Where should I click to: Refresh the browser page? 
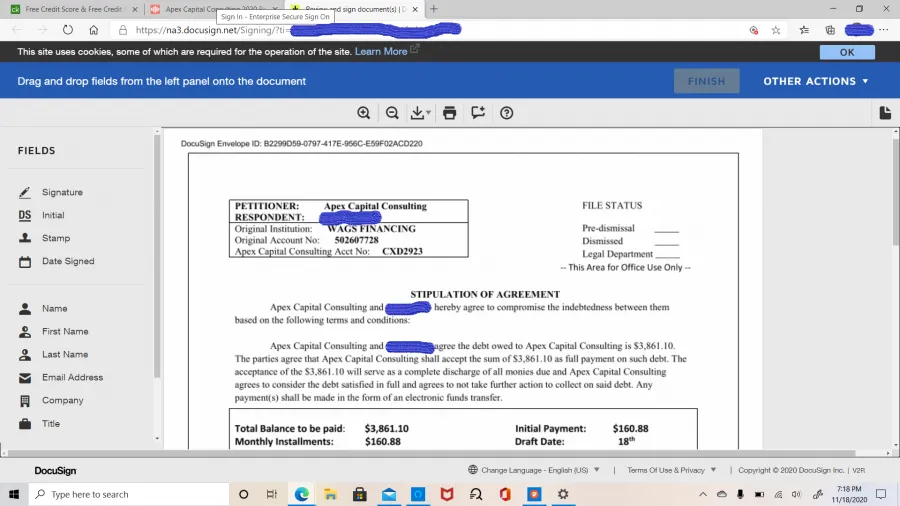tap(68, 30)
